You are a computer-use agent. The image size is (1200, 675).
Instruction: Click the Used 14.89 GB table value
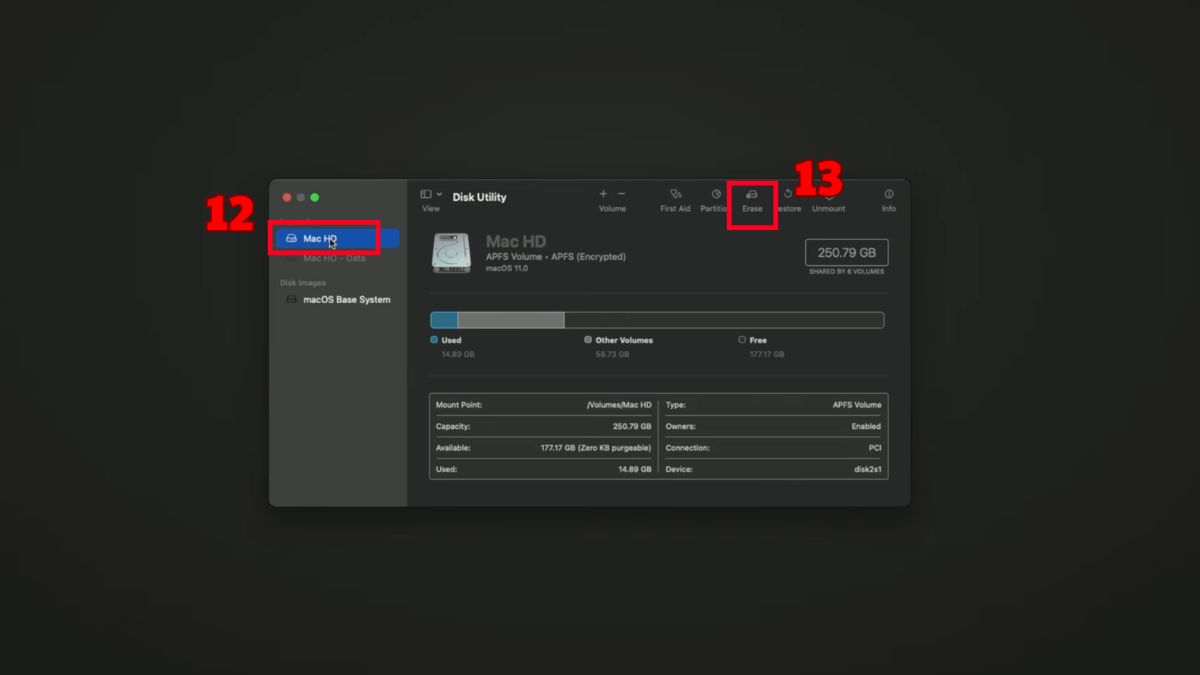[x=635, y=469]
